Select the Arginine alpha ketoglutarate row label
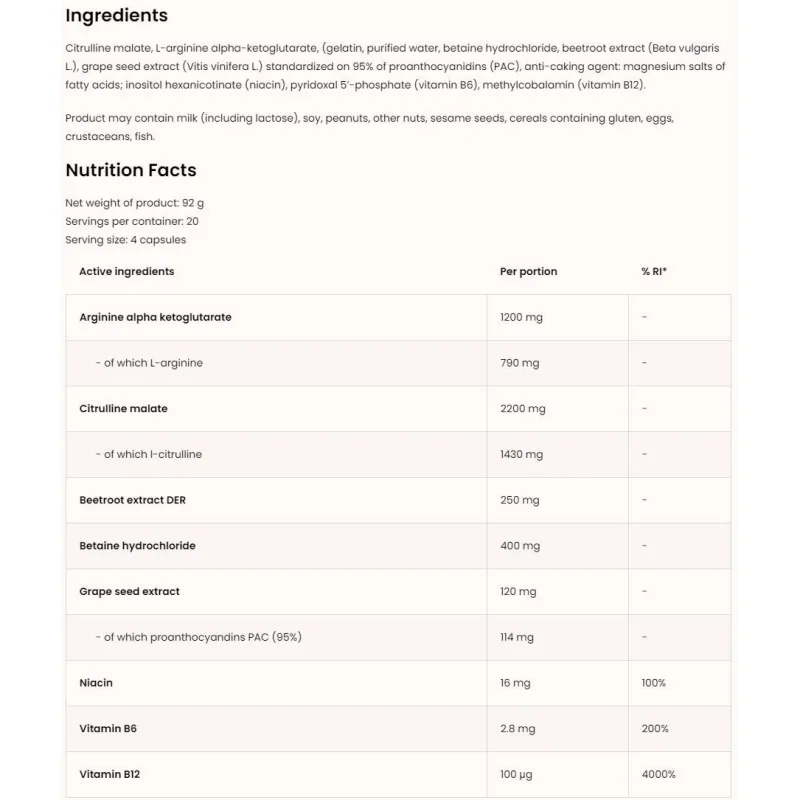The image size is (800, 800). [x=155, y=317]
